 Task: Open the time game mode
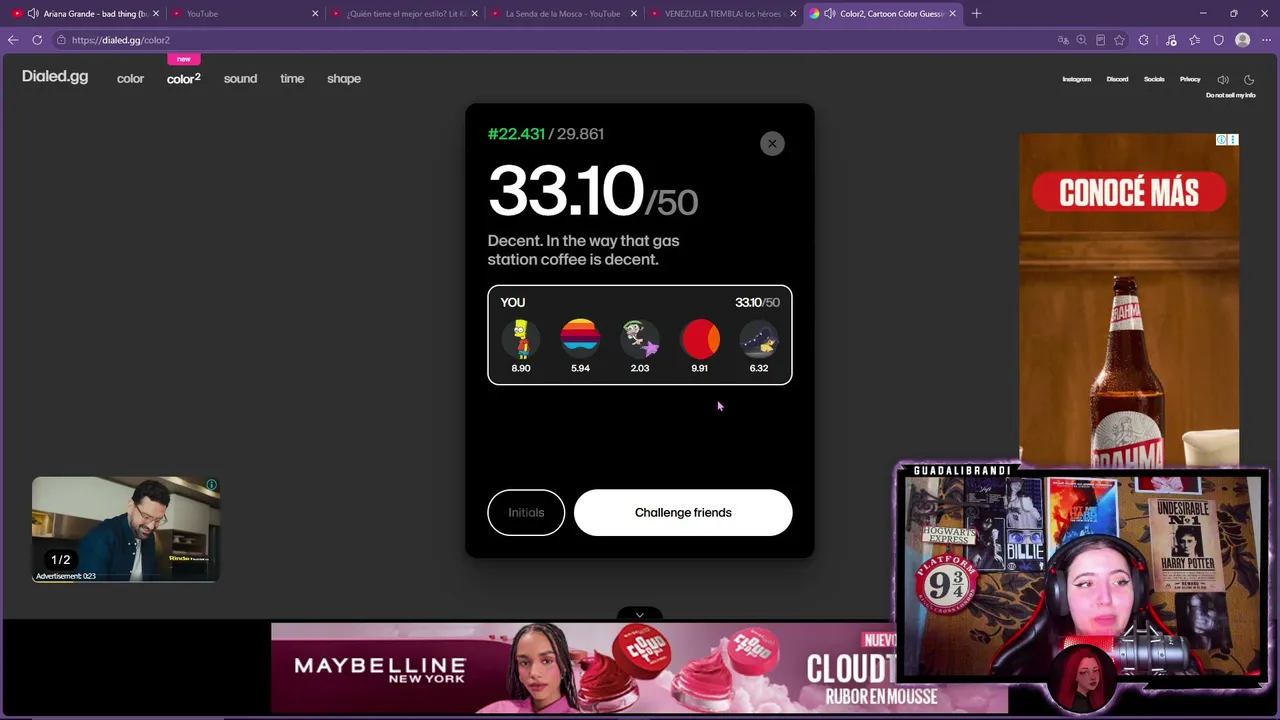click(x=292, y=79)
